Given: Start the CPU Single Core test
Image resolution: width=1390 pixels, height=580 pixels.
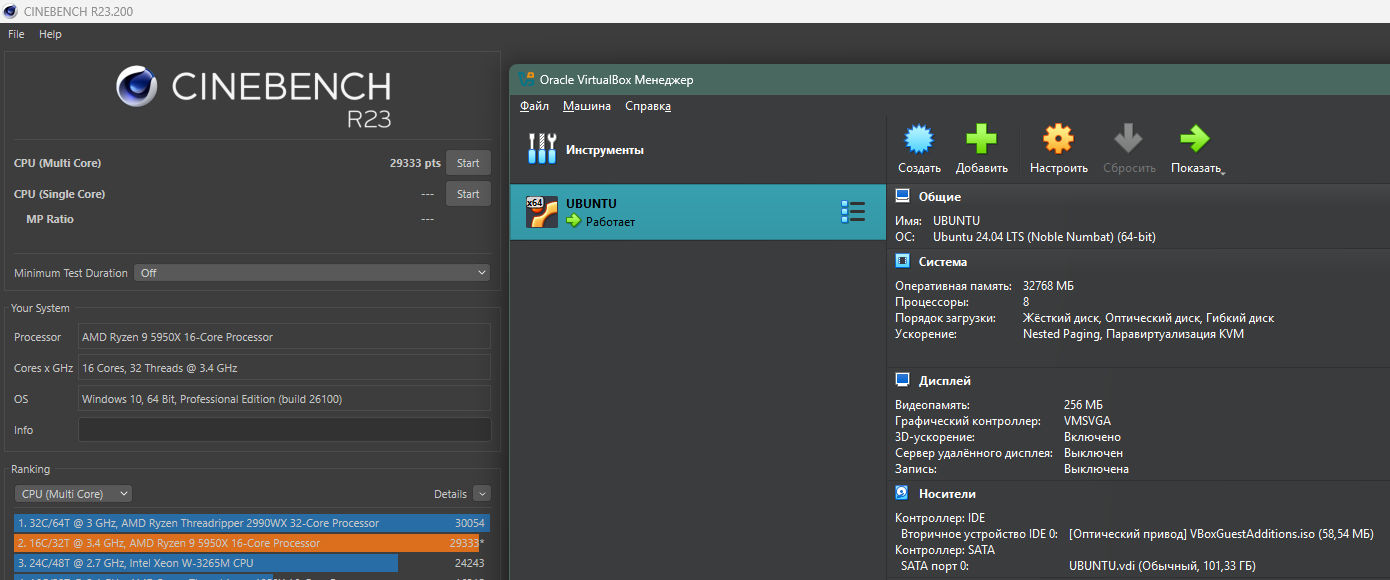Looking at the screenshot, I should tap(468, 194).
